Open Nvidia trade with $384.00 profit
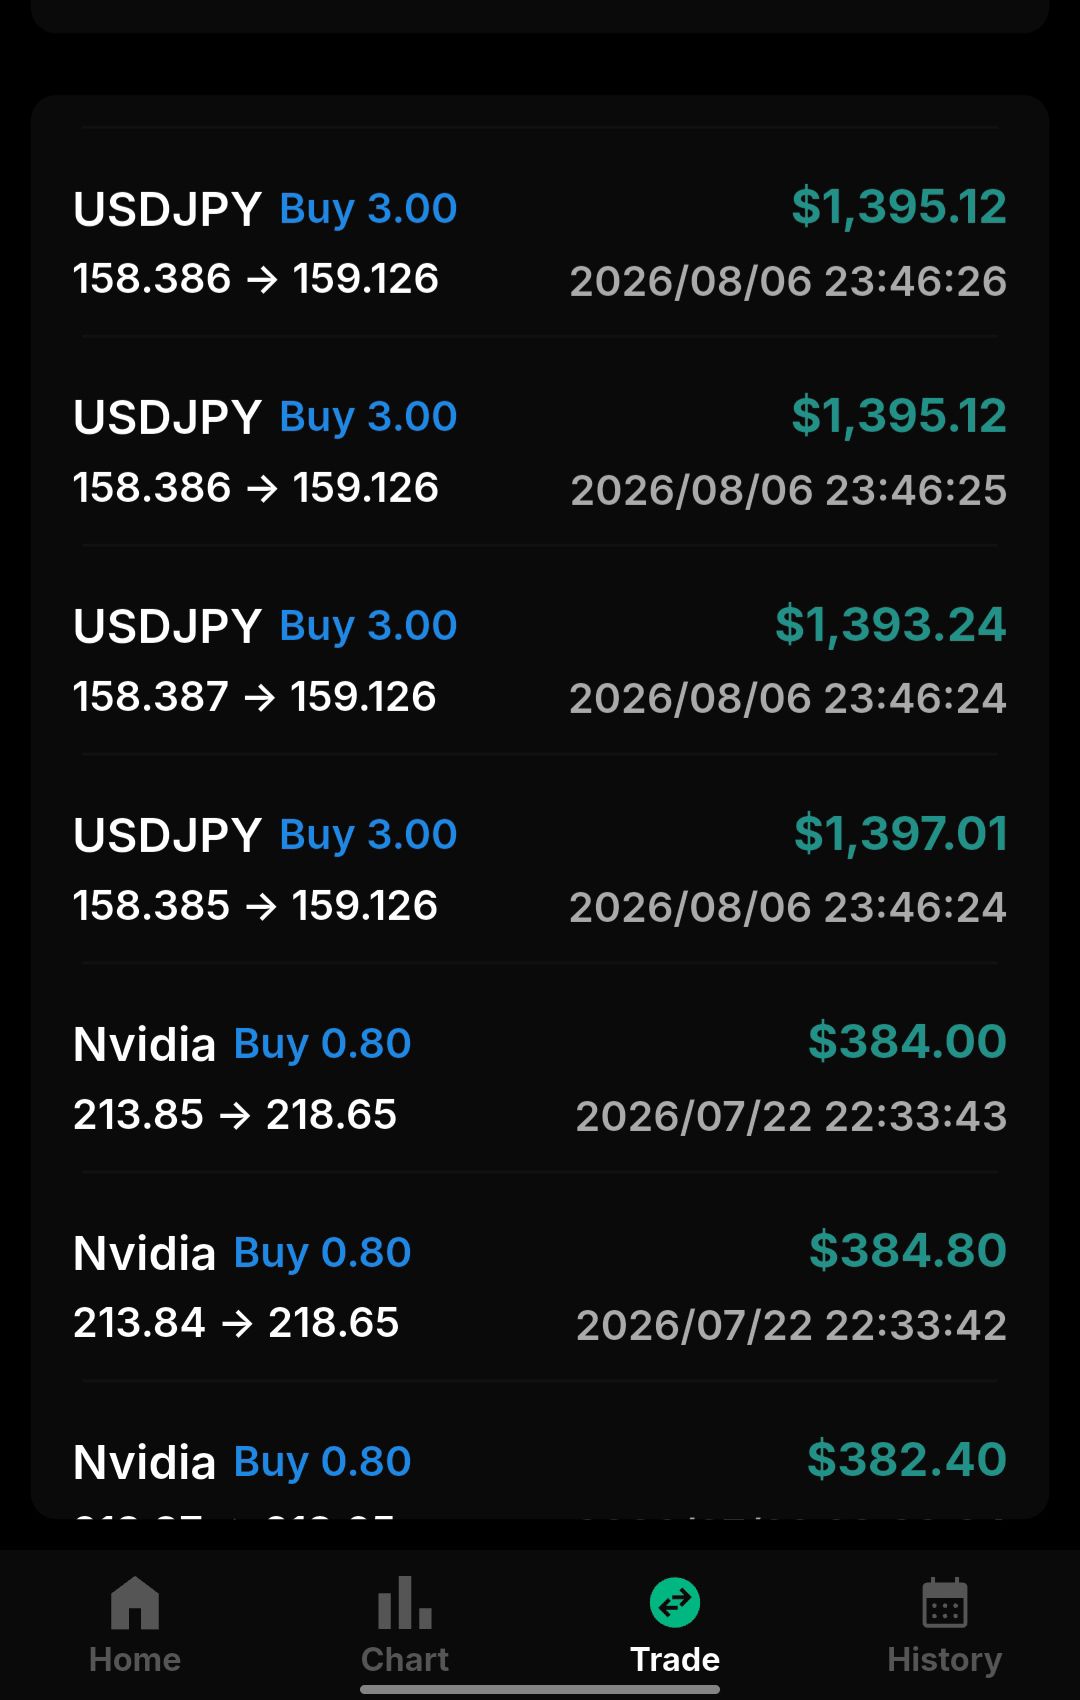This screenshot has height=1700, width=1080. 540,1079
